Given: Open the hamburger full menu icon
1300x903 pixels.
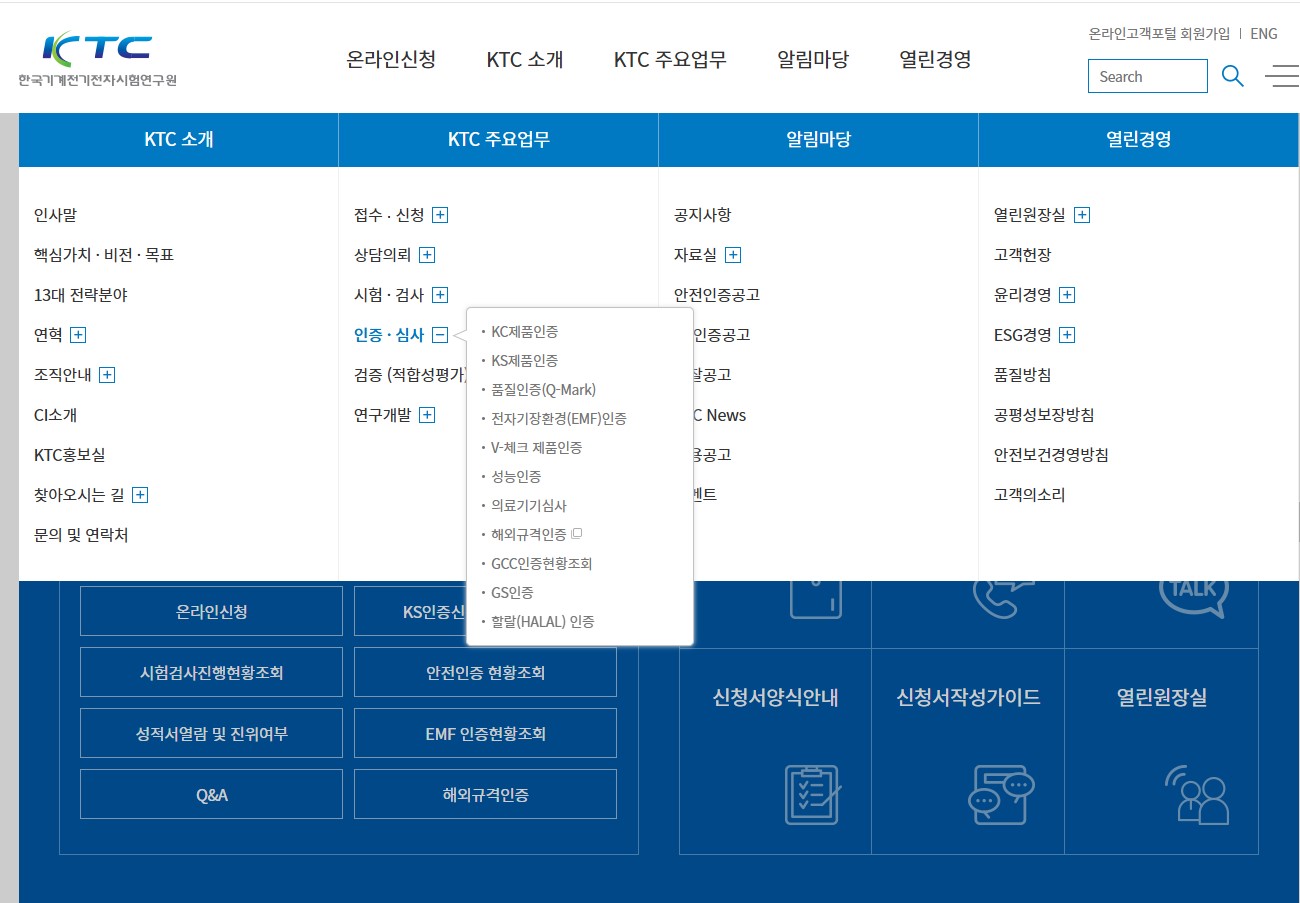Looking at the screenshot, I should coord(1282,76).
